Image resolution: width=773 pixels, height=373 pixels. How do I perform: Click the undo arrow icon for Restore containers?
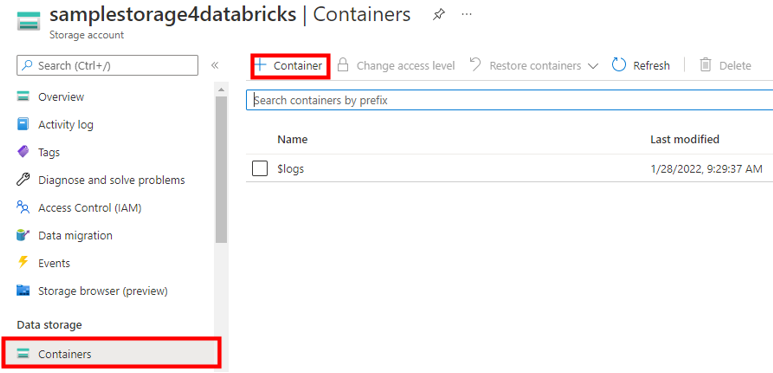pos(475,65)
